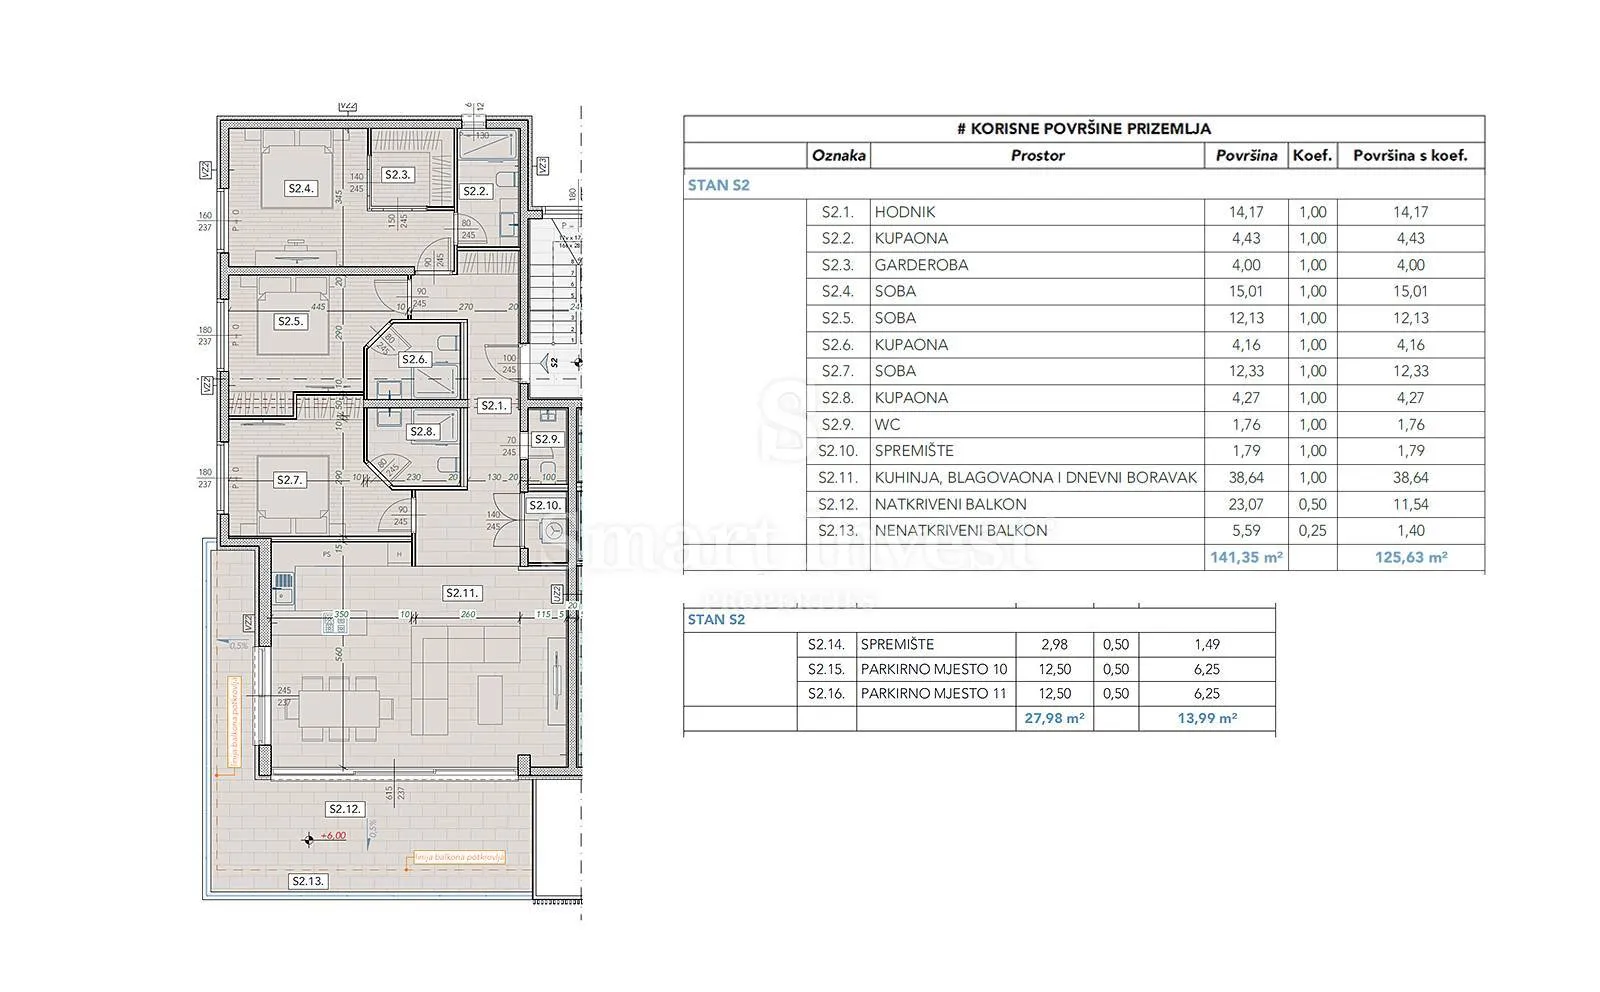Click weighted area '11,54' in S2.12. row
The image size is (1600, 992).
(x=1410, y=504)
